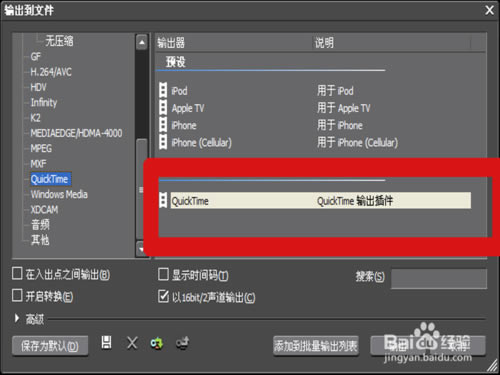This screenshot has height=375, width=500.
Task: Click the tree scrollbar up arrow
Action: coord(142,42)
